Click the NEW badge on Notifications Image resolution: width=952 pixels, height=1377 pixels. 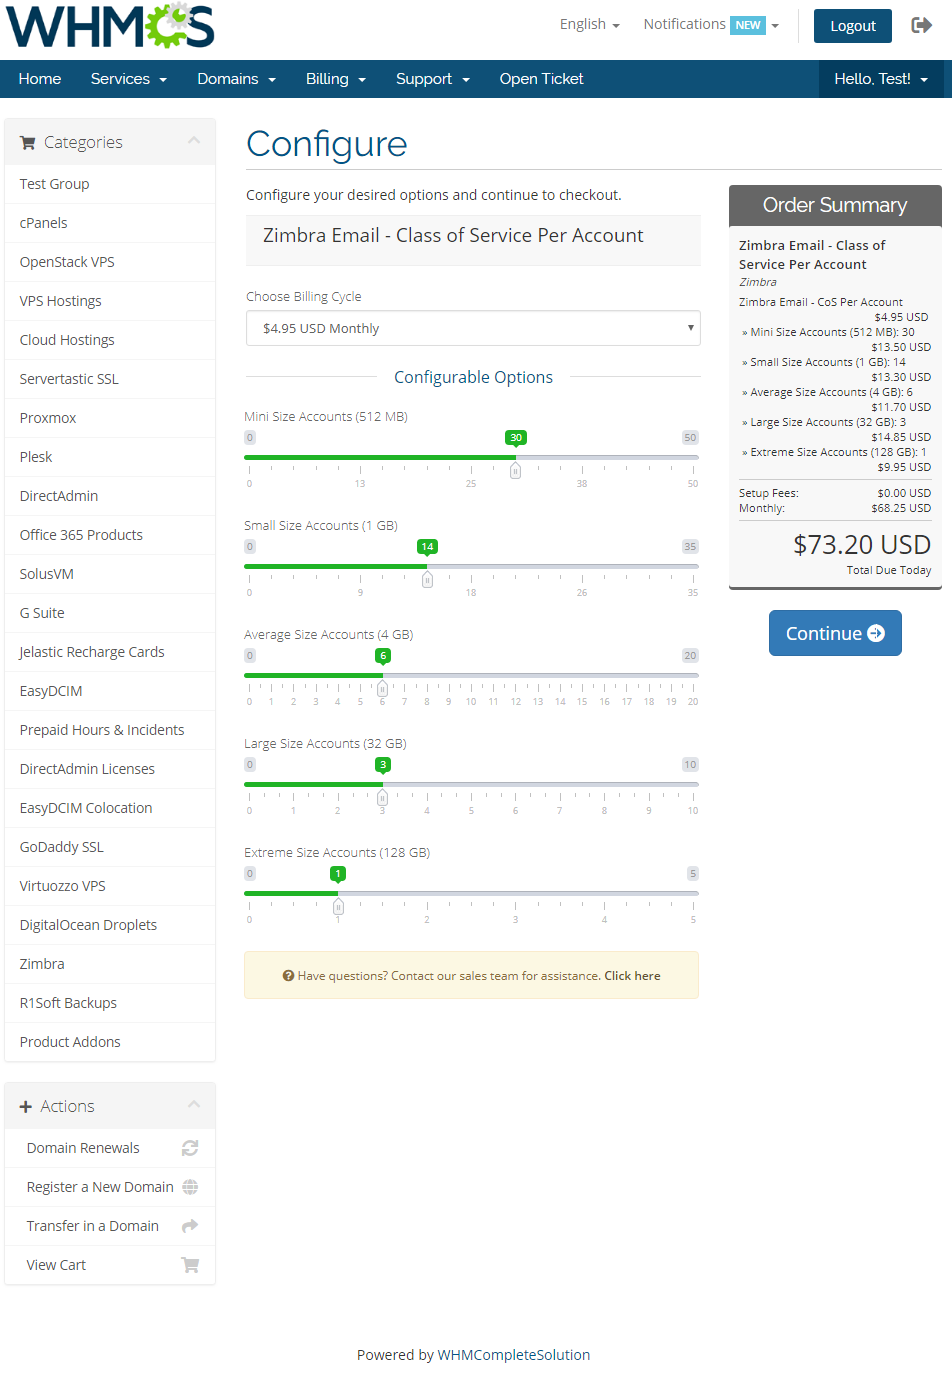[x=748, y=25]
